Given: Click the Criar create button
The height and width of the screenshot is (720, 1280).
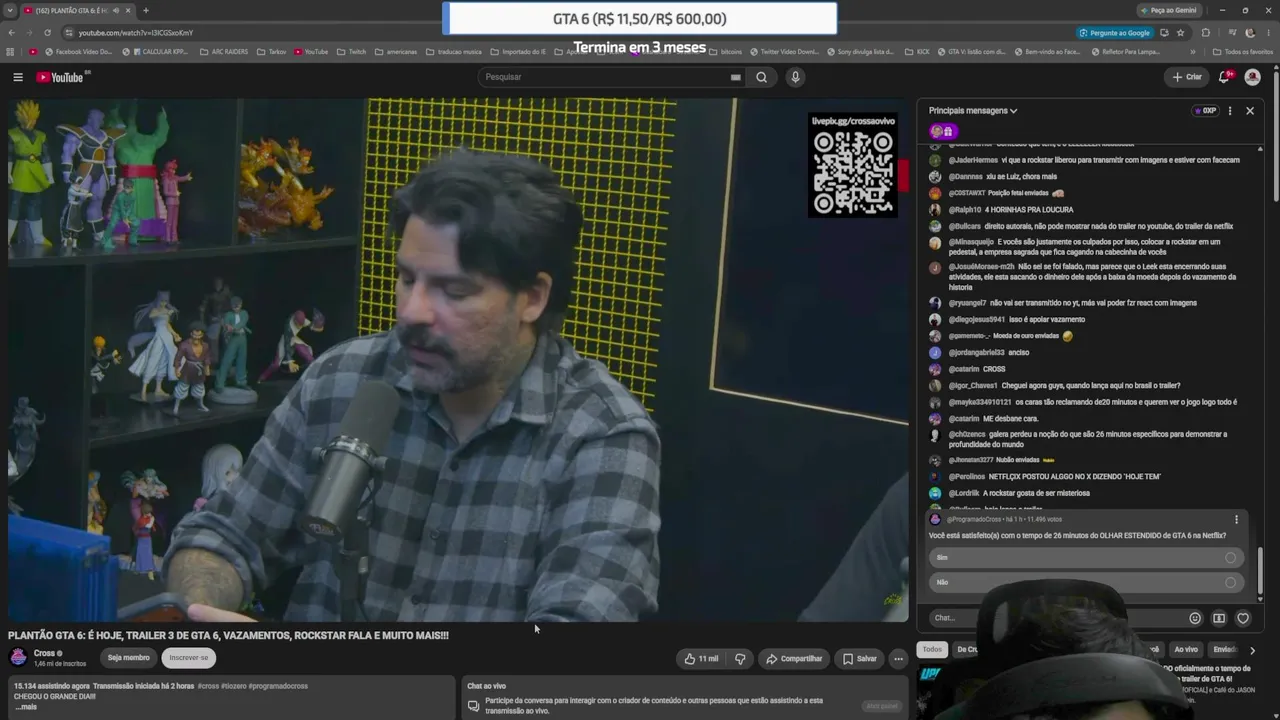Looking at the screenshot, I should (1187, 77).
